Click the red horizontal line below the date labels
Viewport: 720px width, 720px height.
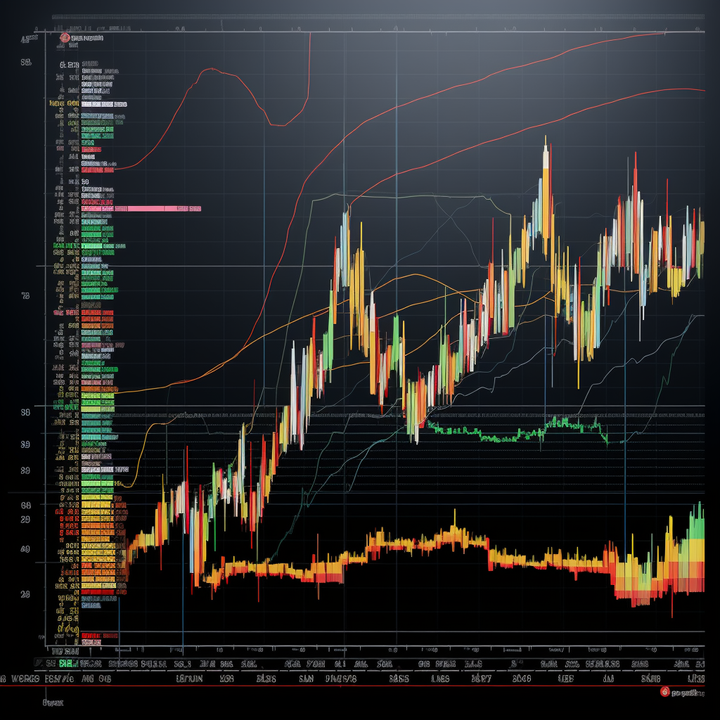(x=353, y=686)
